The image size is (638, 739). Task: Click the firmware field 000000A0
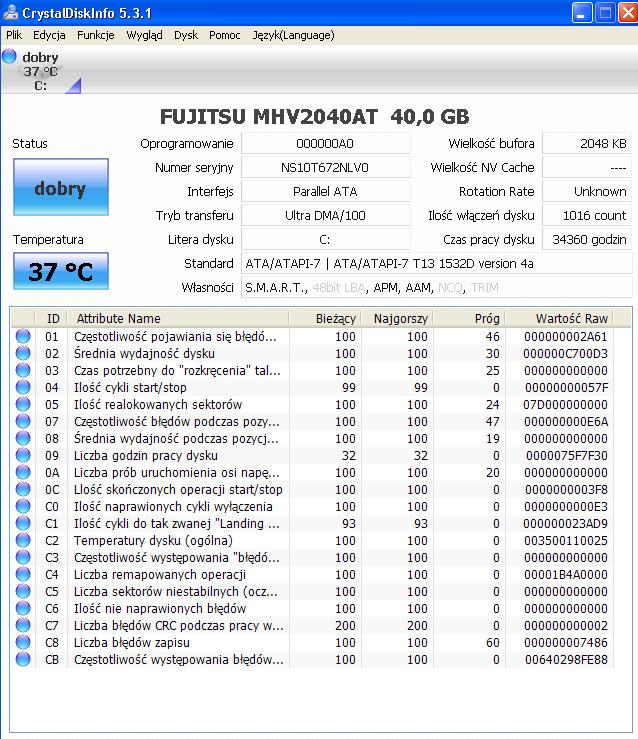325,144
